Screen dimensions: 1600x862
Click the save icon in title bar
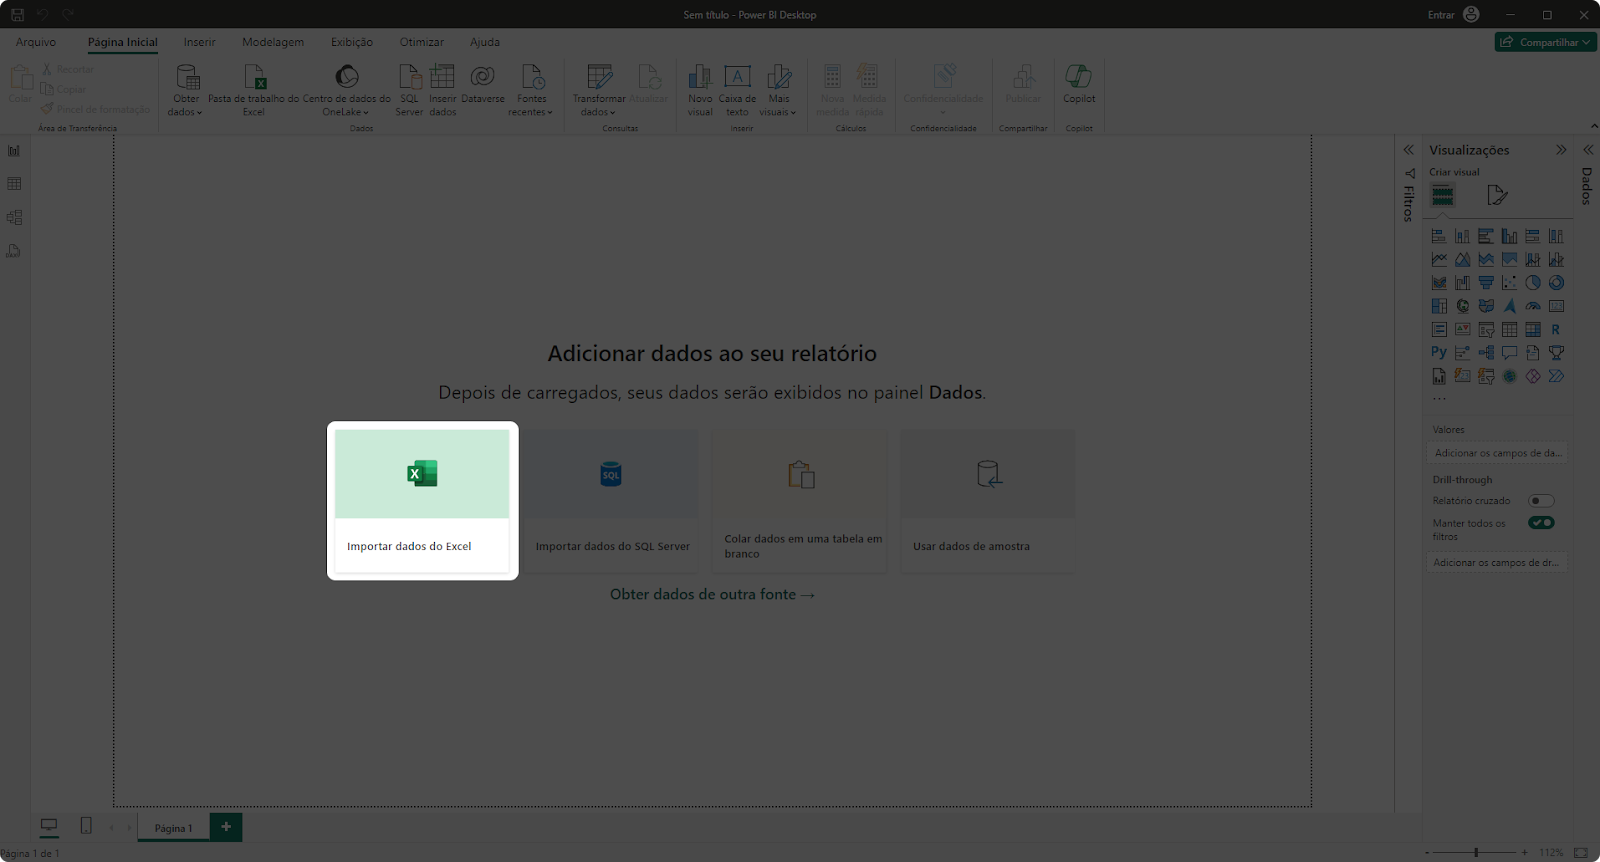[x=17, y=15]
